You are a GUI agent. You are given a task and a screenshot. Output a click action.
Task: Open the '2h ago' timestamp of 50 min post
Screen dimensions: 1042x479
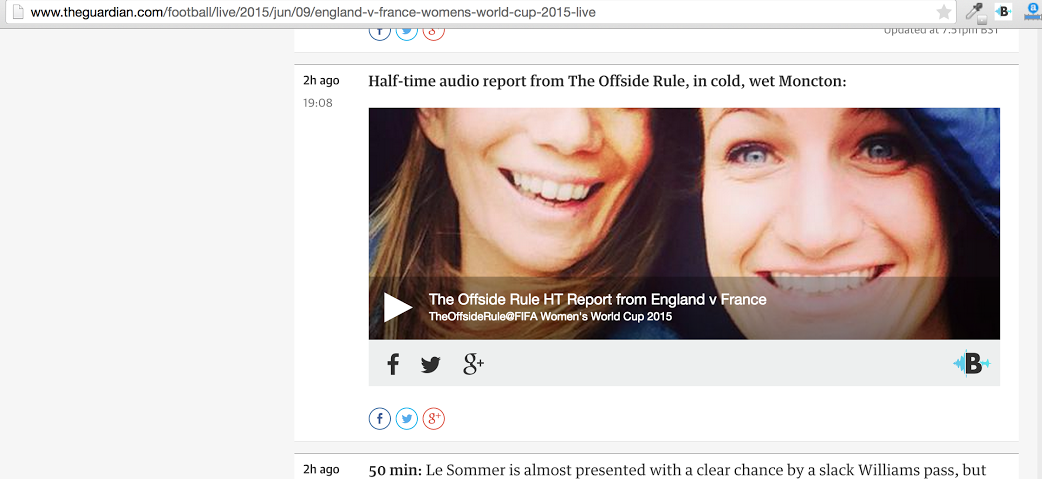point(320,469)
